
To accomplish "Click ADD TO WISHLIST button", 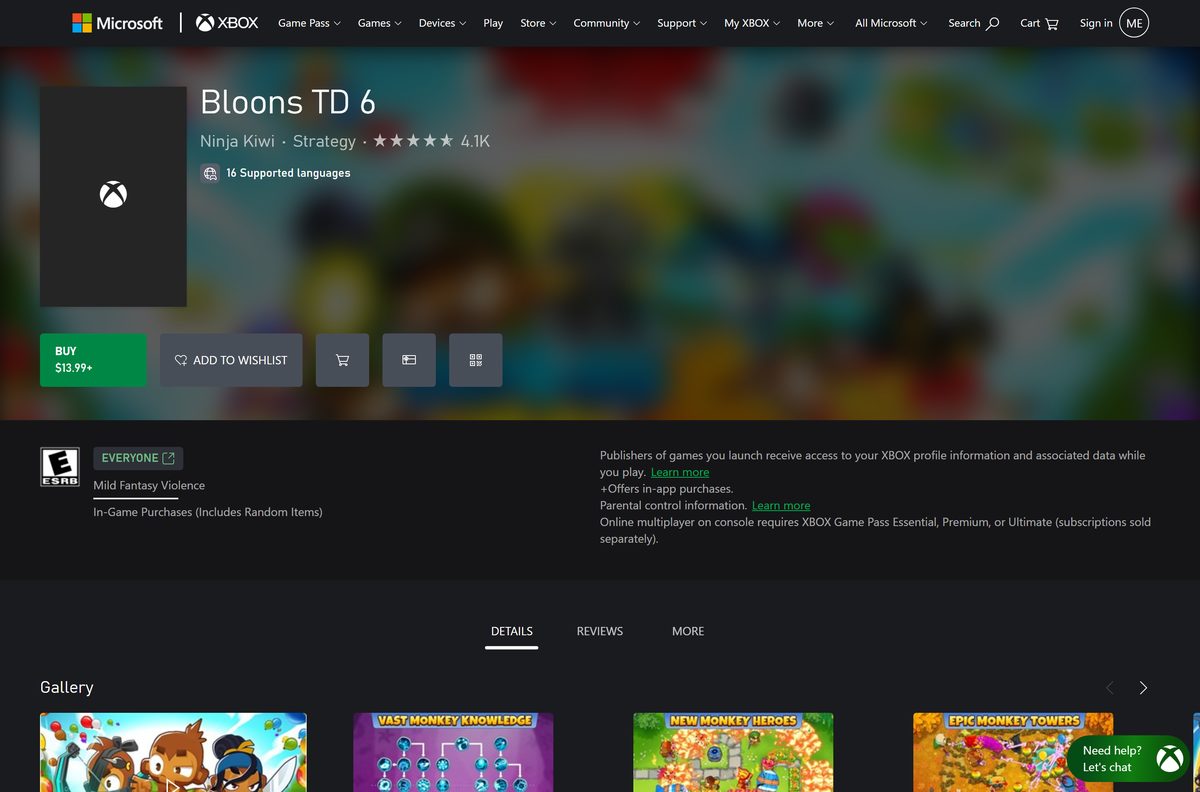I will coord(231,360).
